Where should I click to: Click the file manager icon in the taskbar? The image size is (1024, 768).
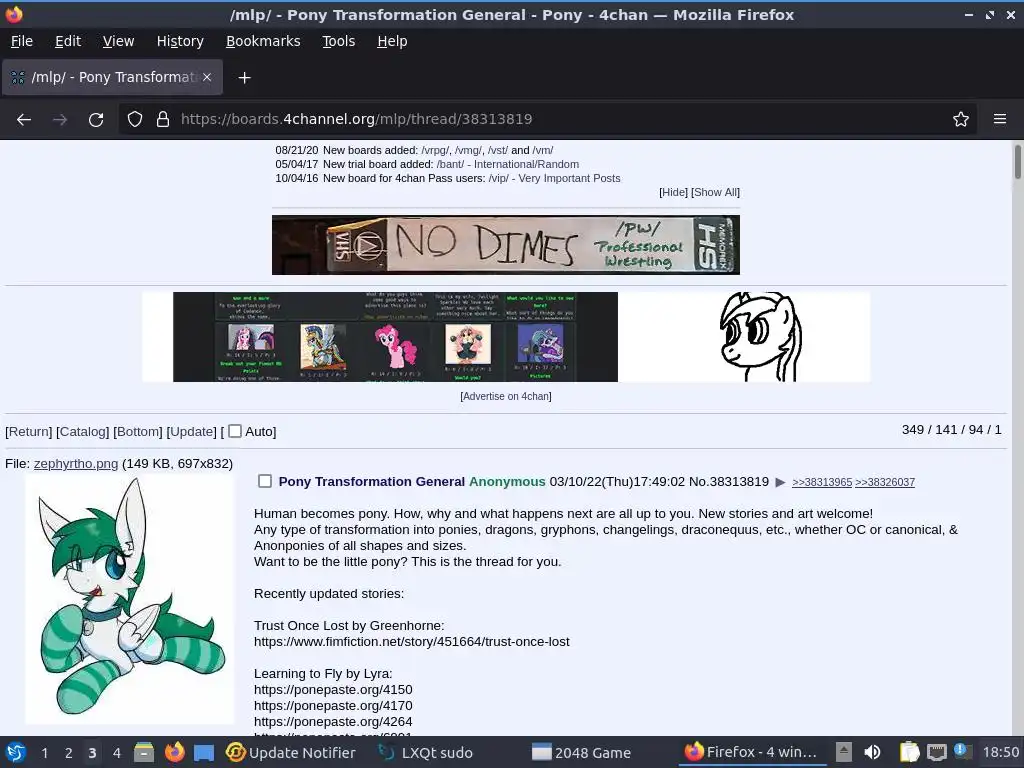(x=144, y=752)
